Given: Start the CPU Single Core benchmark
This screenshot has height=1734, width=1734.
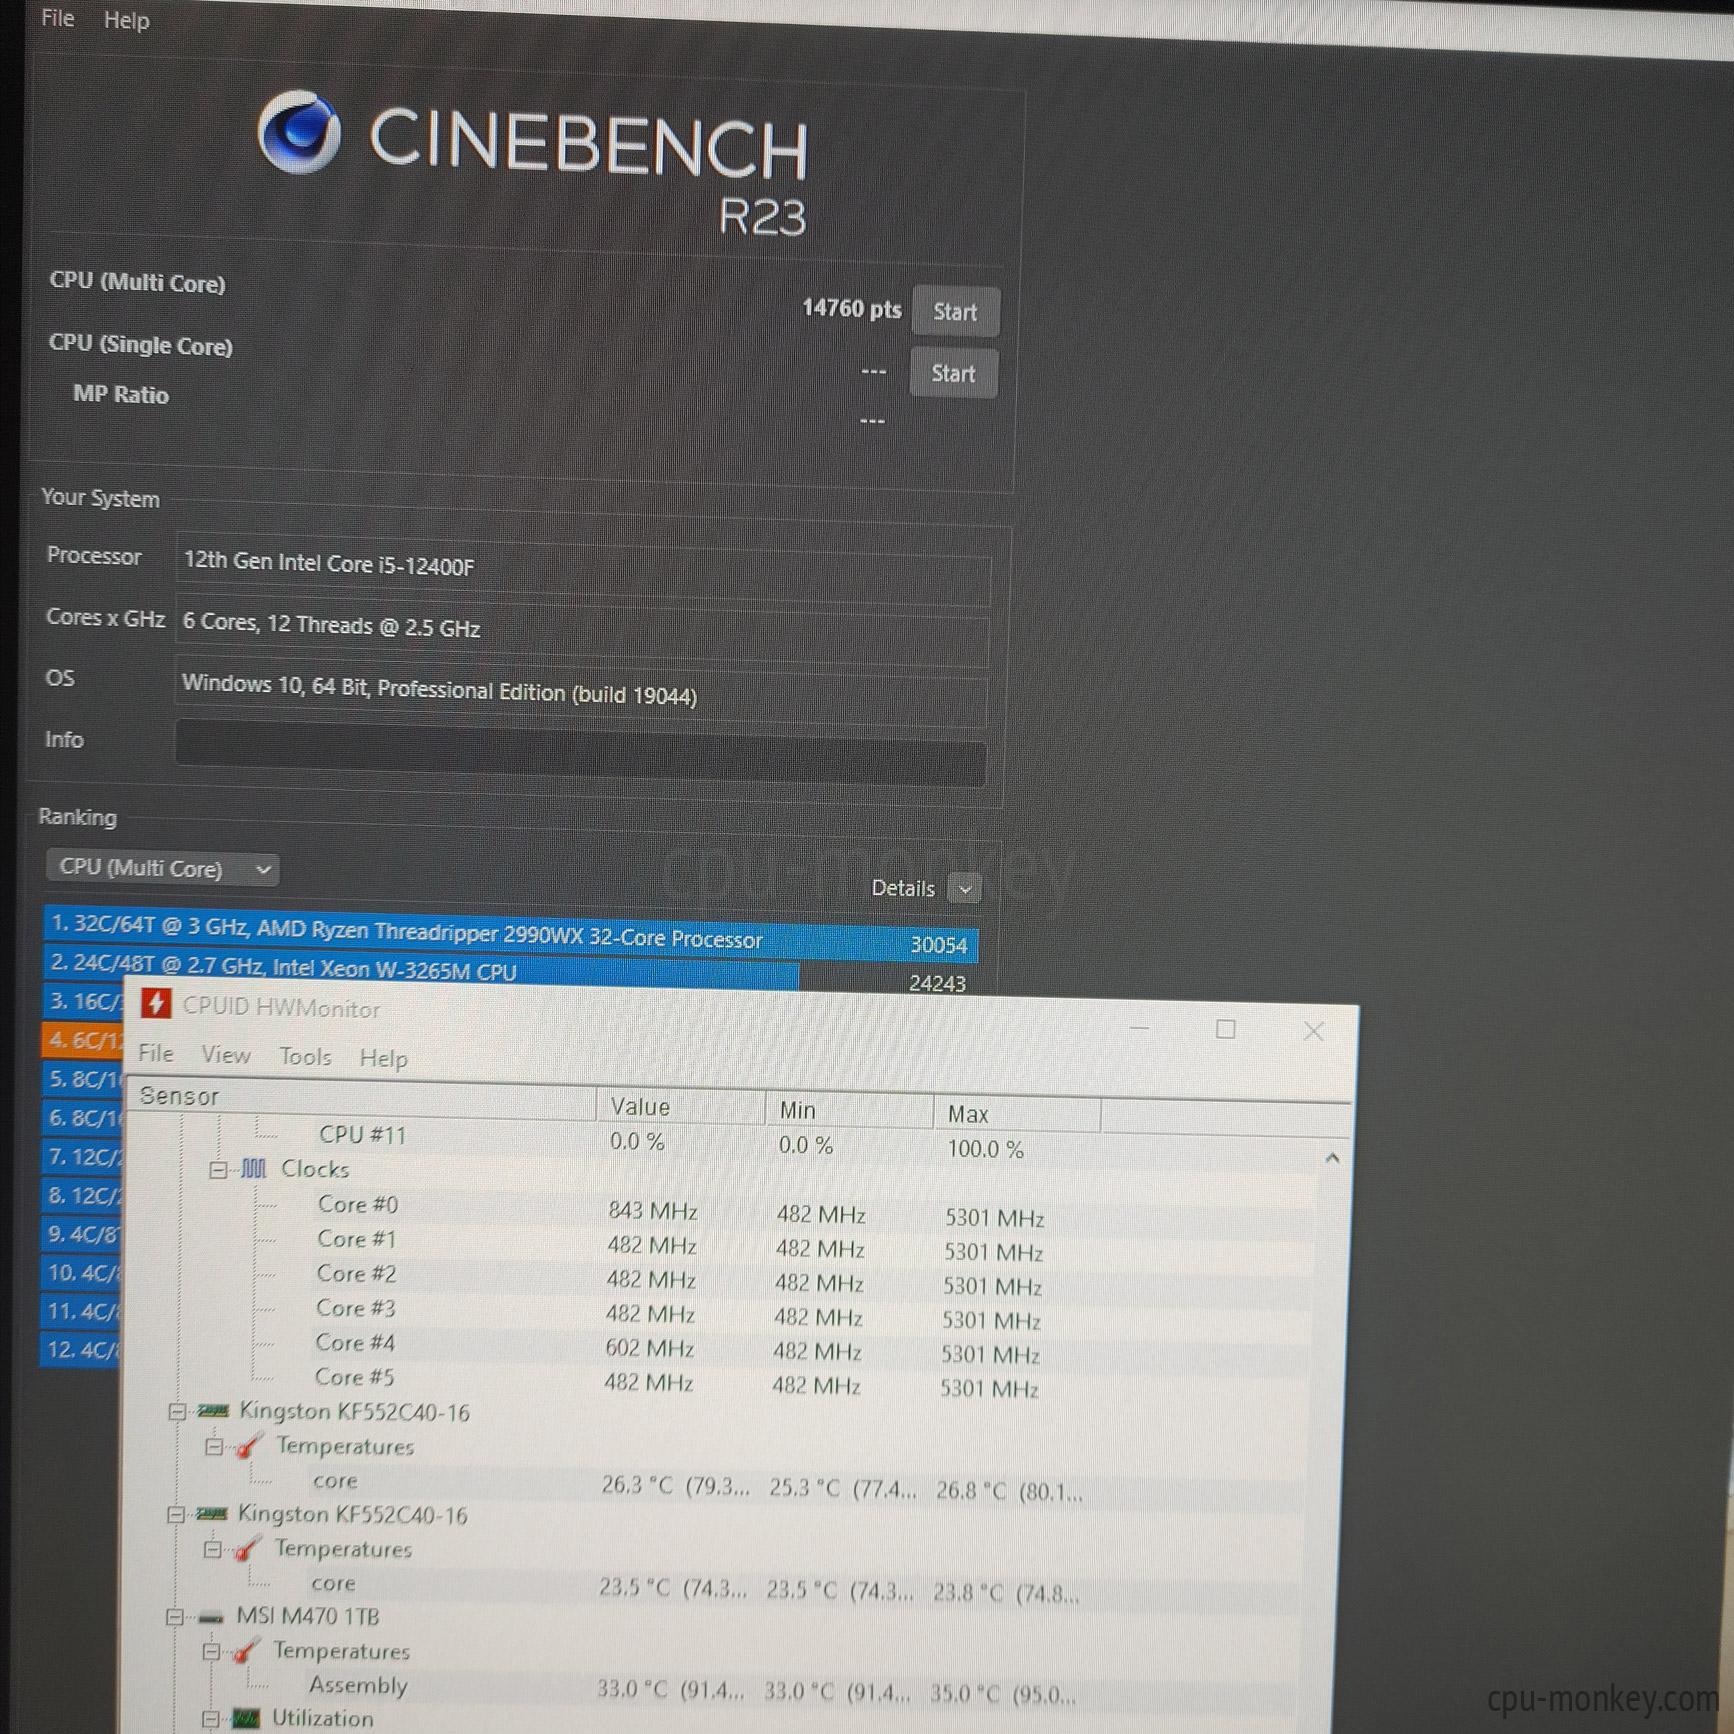Looking at the screenshot, I should point(953,374).
